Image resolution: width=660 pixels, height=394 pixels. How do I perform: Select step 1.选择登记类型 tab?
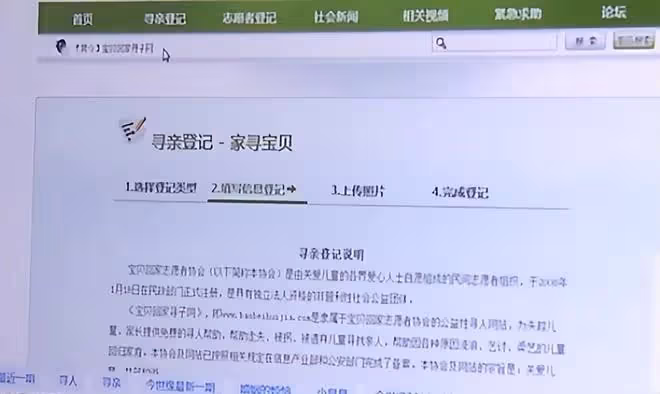coord(161,187)
